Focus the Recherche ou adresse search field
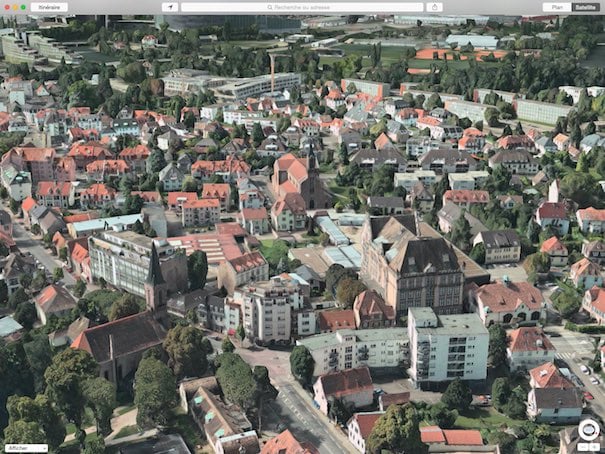The height and width of the screenshot is (454, 605). pyautogui.click(x=302, y=7)
